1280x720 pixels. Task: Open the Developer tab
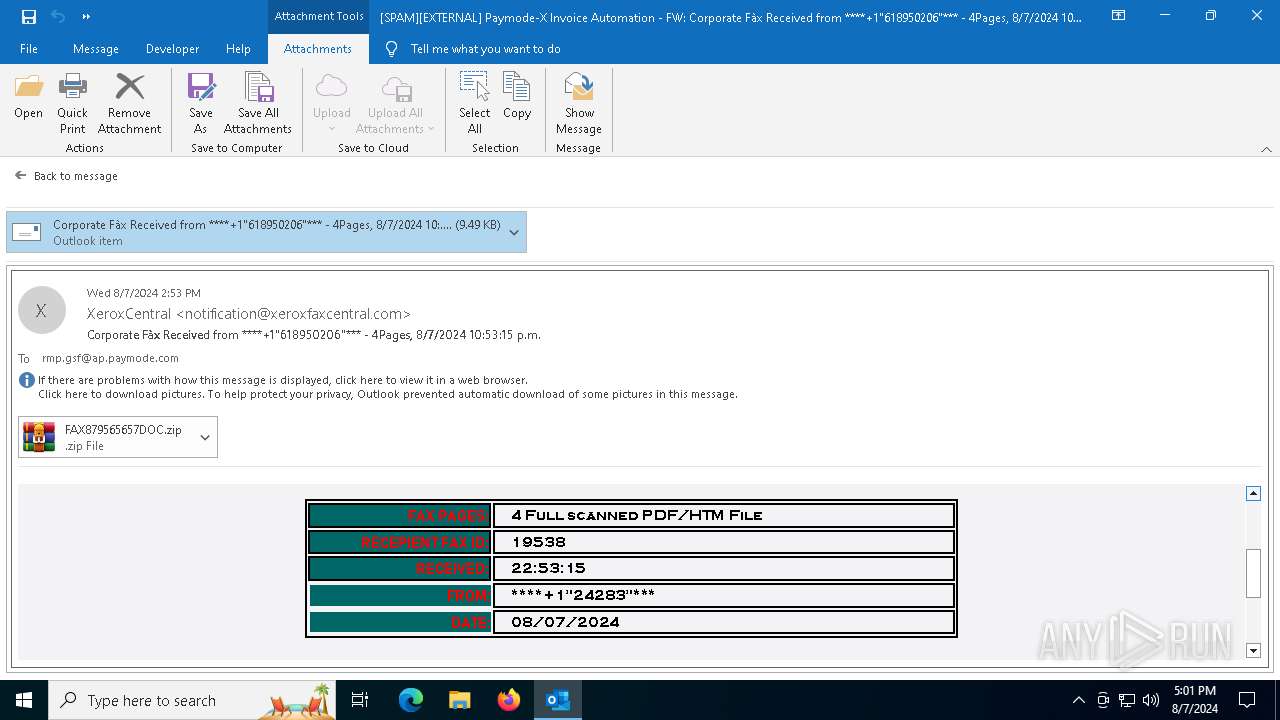(171, 48)
